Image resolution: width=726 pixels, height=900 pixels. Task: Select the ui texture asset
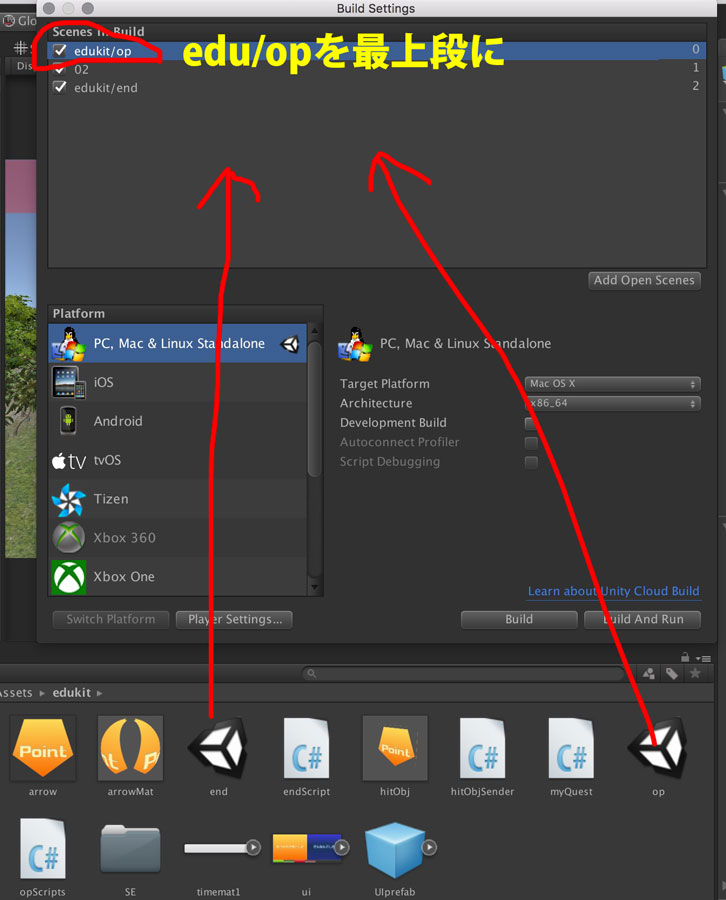(x=306, y=848)
